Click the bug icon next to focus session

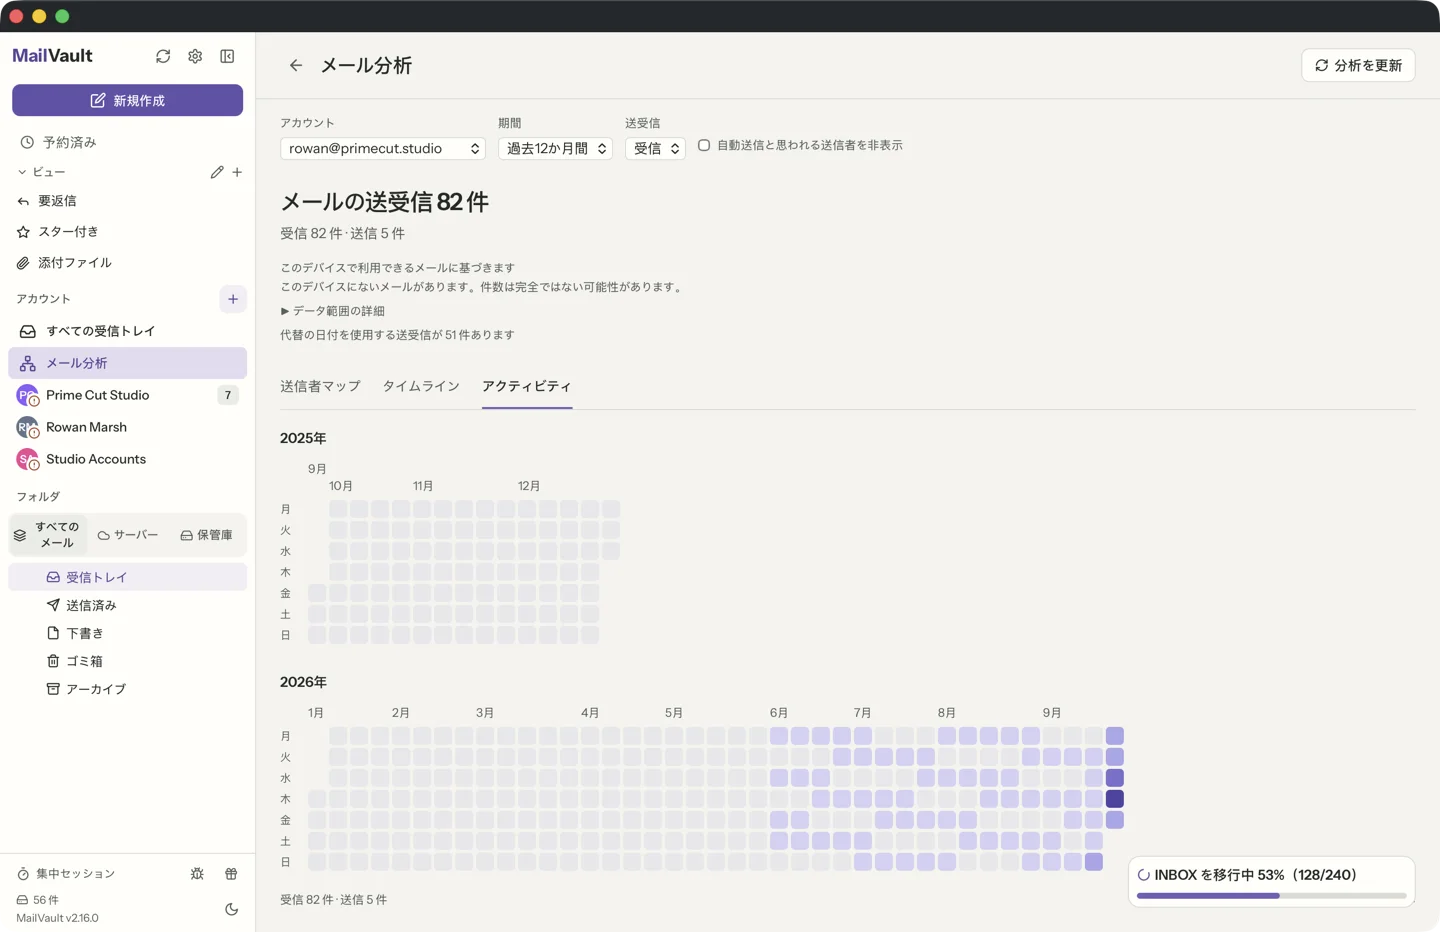coord(197,874)
